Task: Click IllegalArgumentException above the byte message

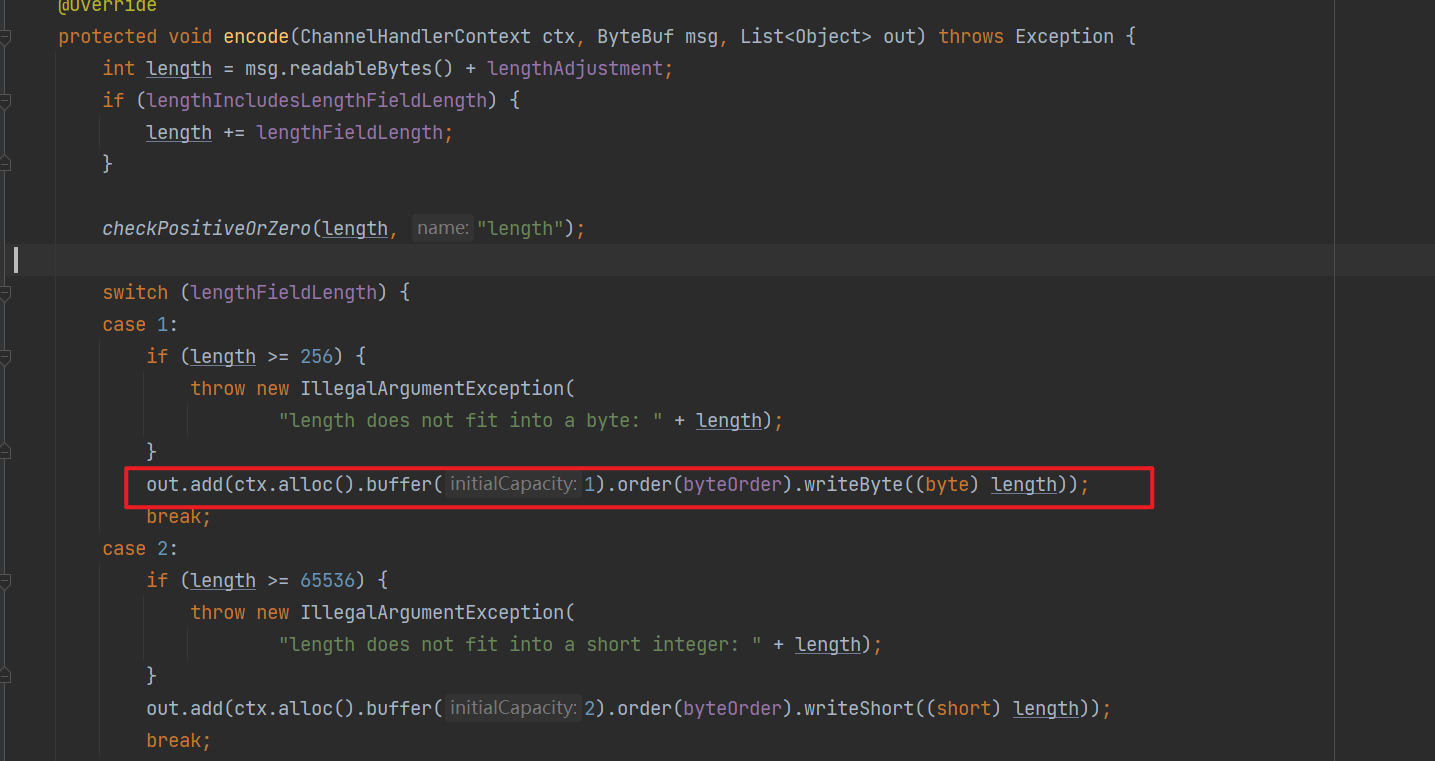Action: pos(432,389)
